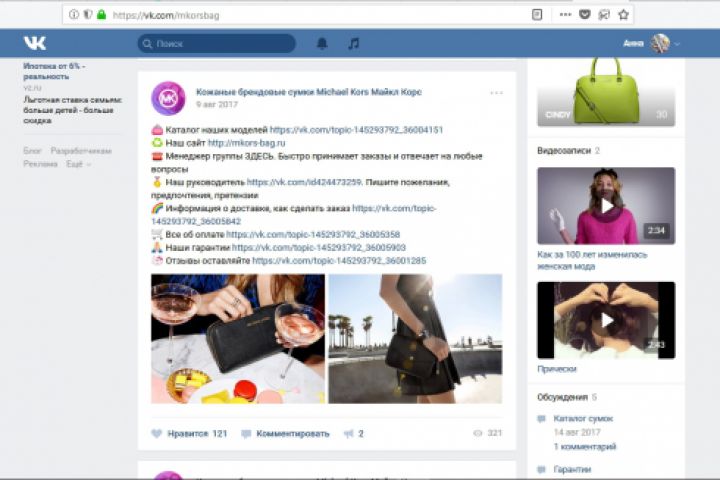Open the user profile dropdown arrow next to the avatar
720x480 pixels.
[677, 44]
